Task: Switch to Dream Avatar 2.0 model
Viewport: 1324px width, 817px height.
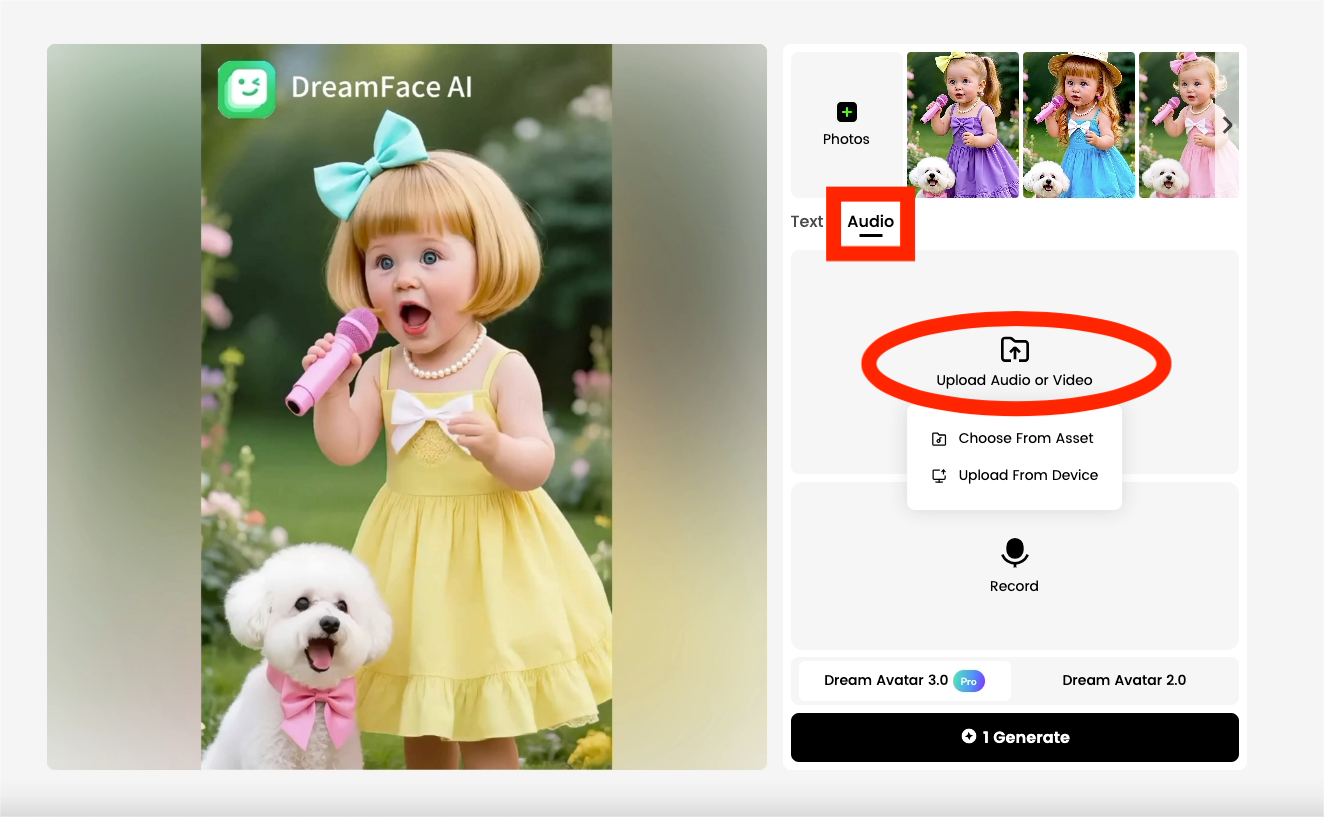Action: (1124, 680)
